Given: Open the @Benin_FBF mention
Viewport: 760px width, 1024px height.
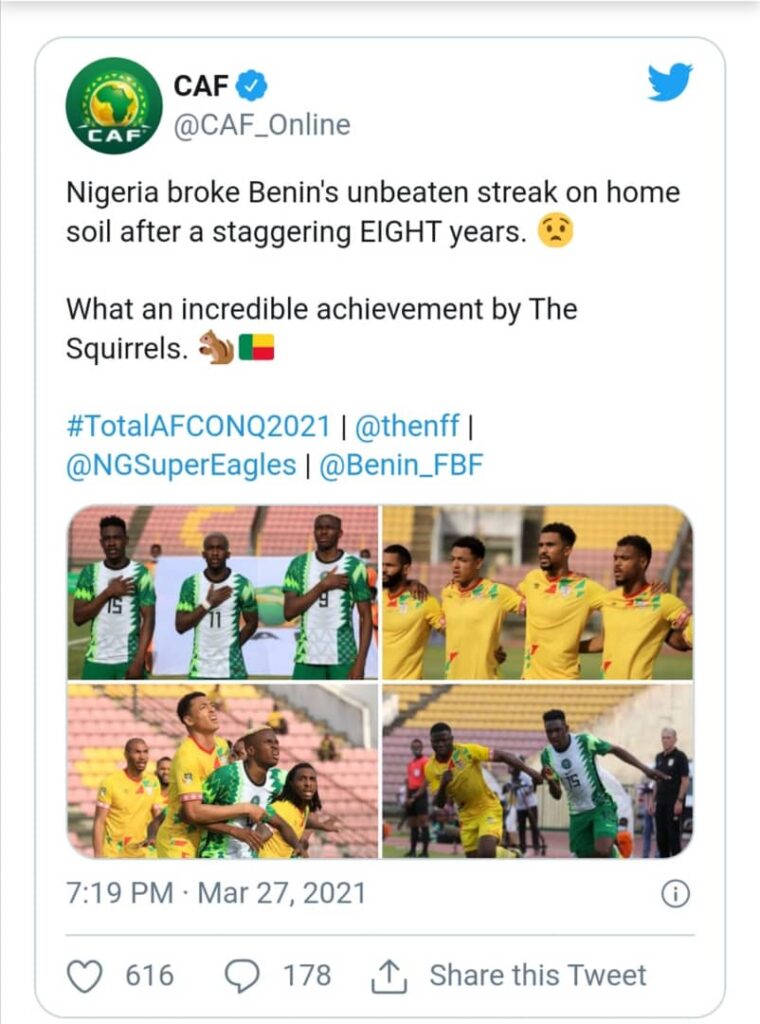Looking at the screenshot, I should (402, 466).
